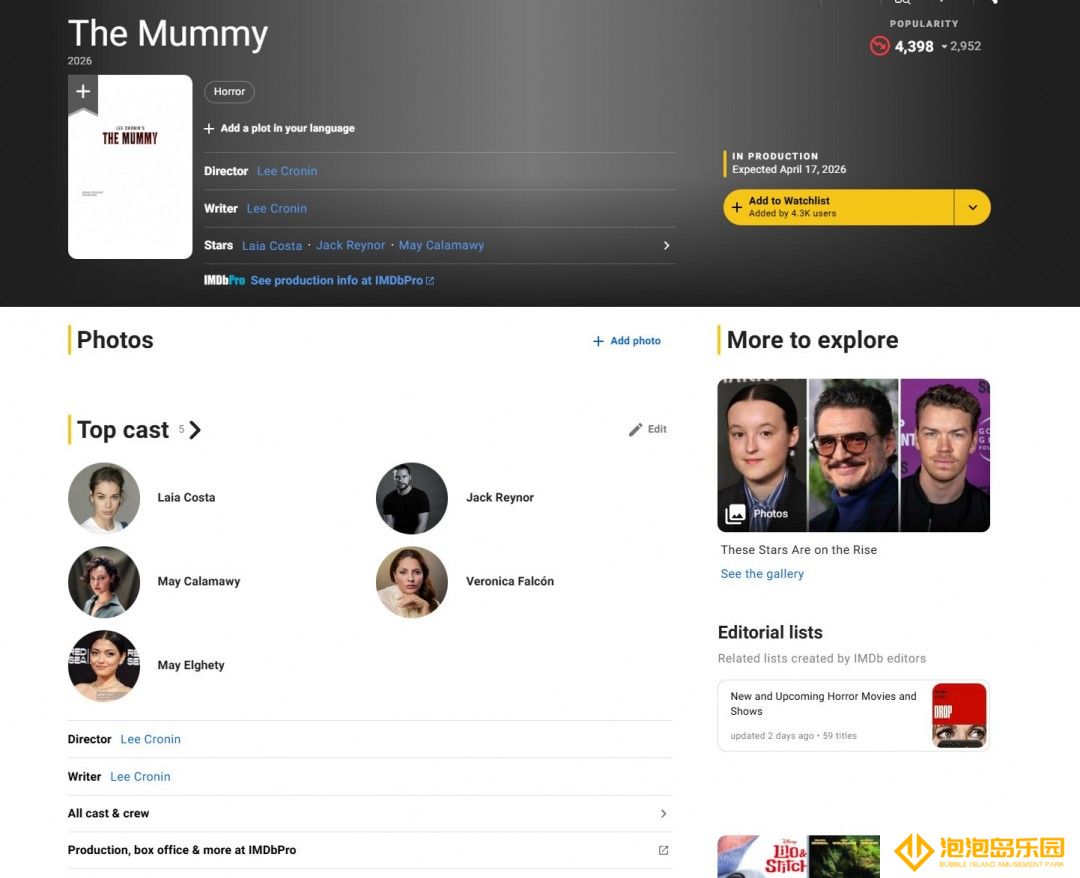Screen dimensions: 1080x878
Task: Open Jack Reynor's cast photo
Action: tap(412, 498)
